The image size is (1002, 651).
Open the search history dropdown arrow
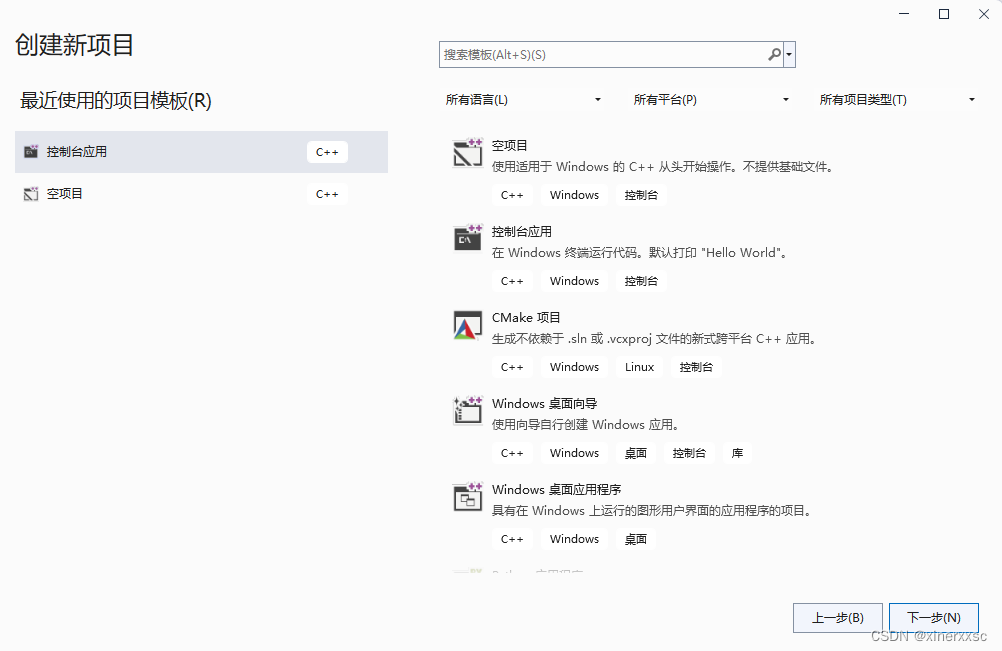pyautogui.click(x=788, y=53)
